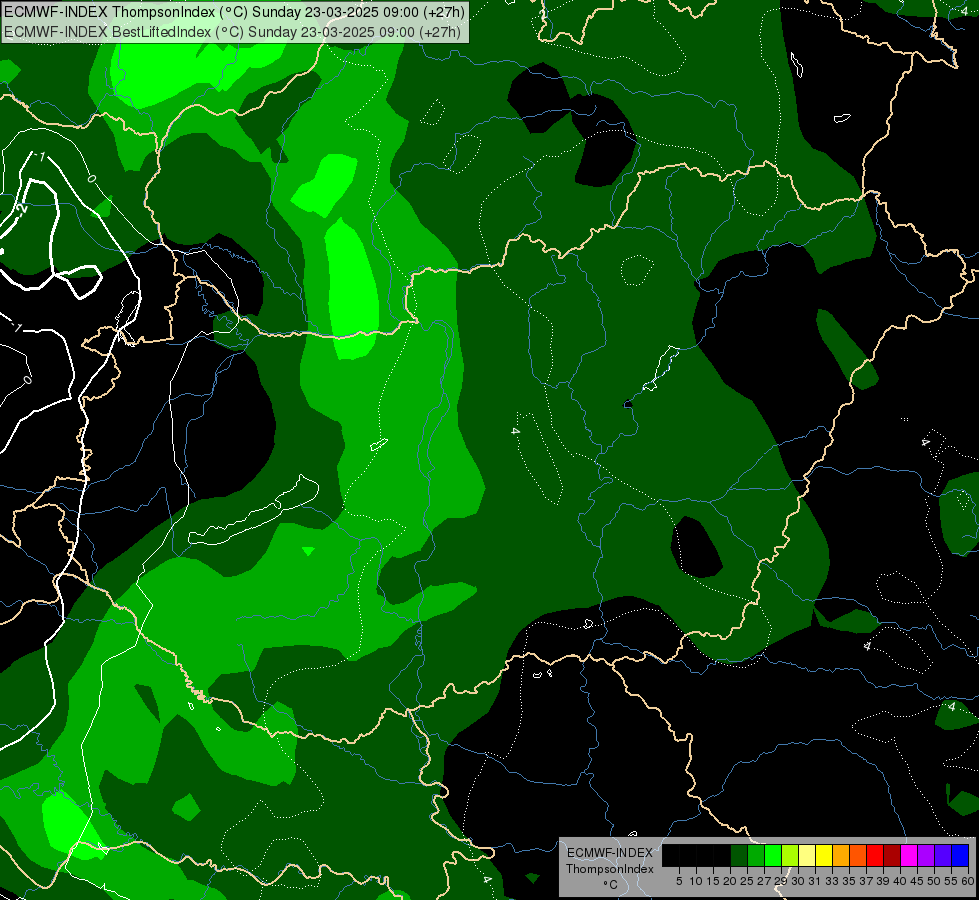This screenshot has width=979, height=900.
Task: Click the '33' tick label on legend
Action: tap(832, 881)
